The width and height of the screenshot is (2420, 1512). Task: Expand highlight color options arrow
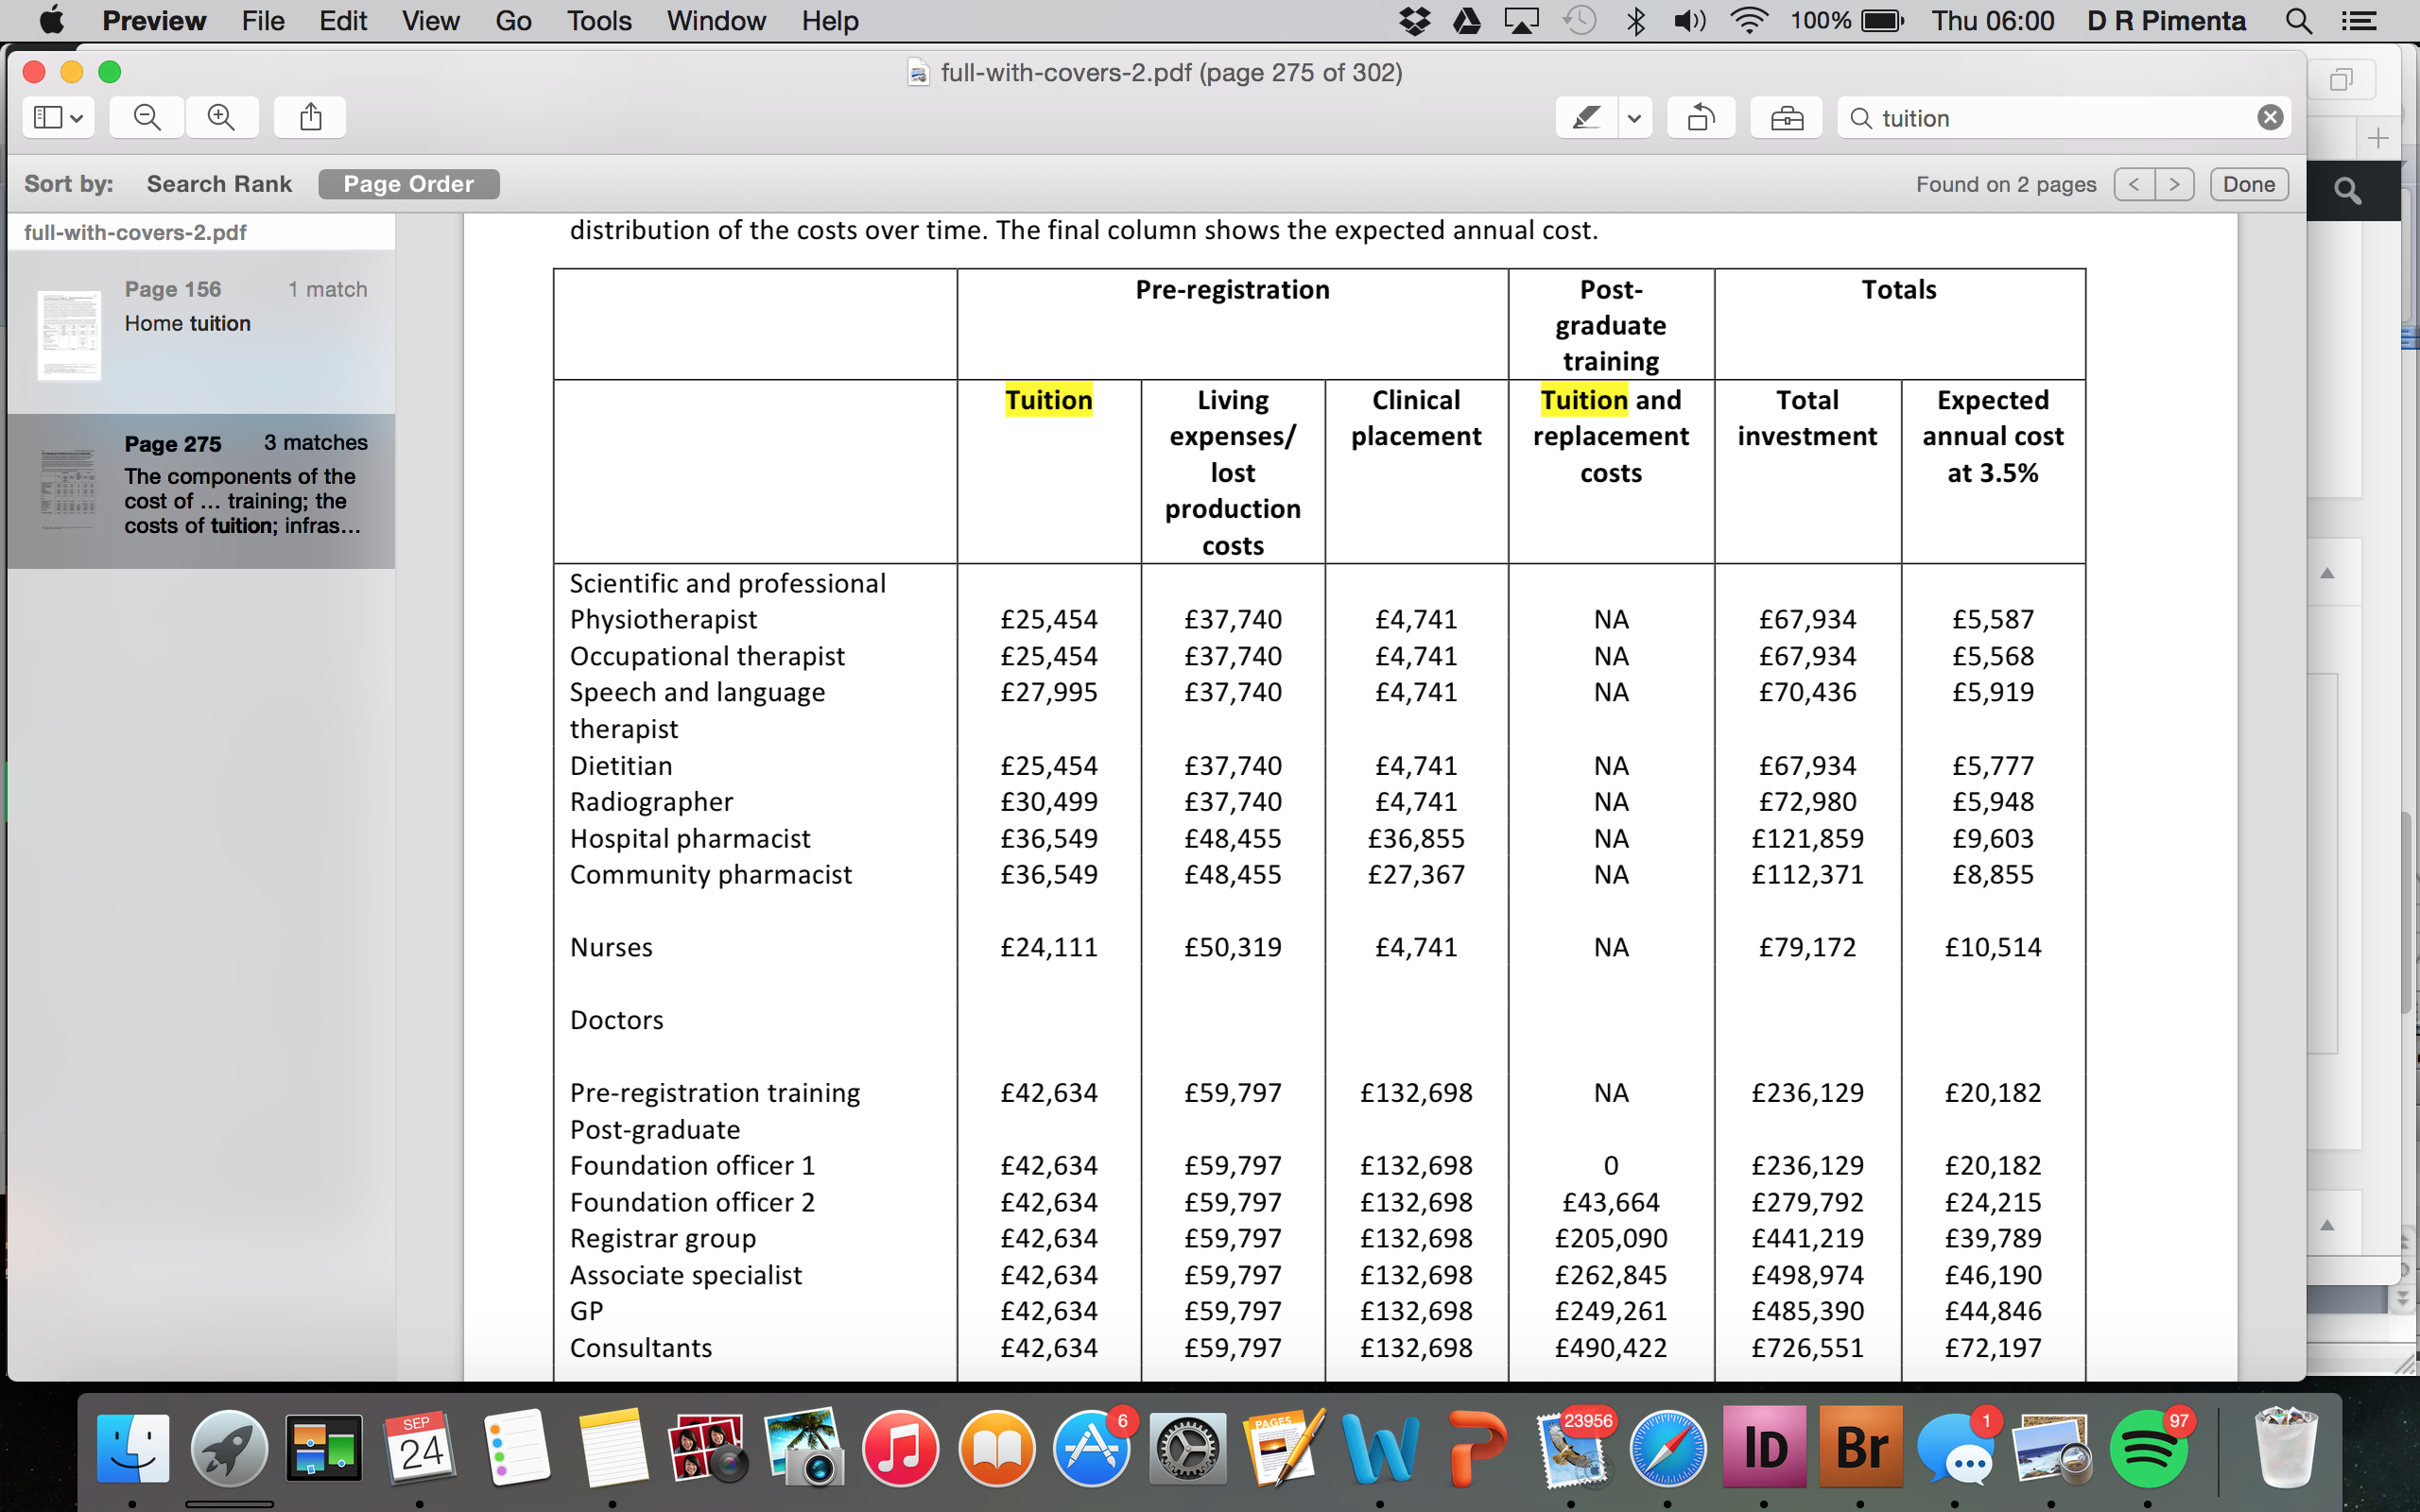click(1634, 118)
